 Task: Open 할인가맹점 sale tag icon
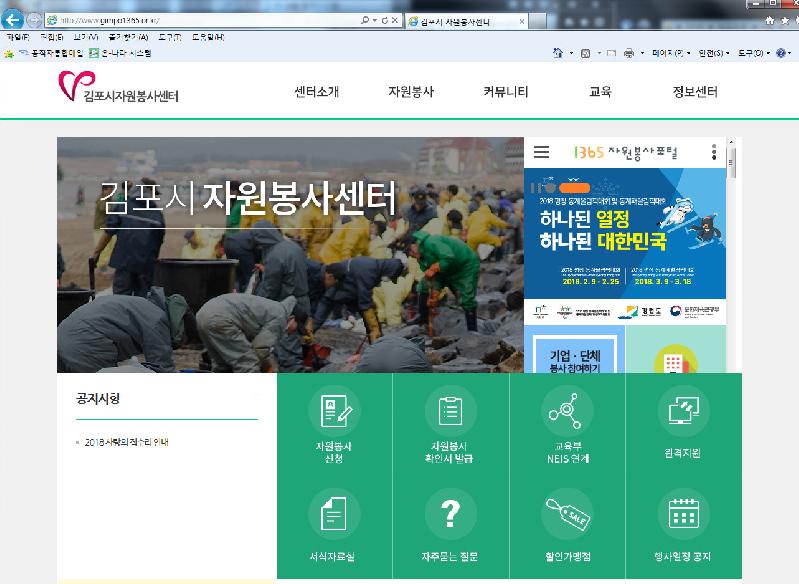pyautogui.click(x=567, y=515)
